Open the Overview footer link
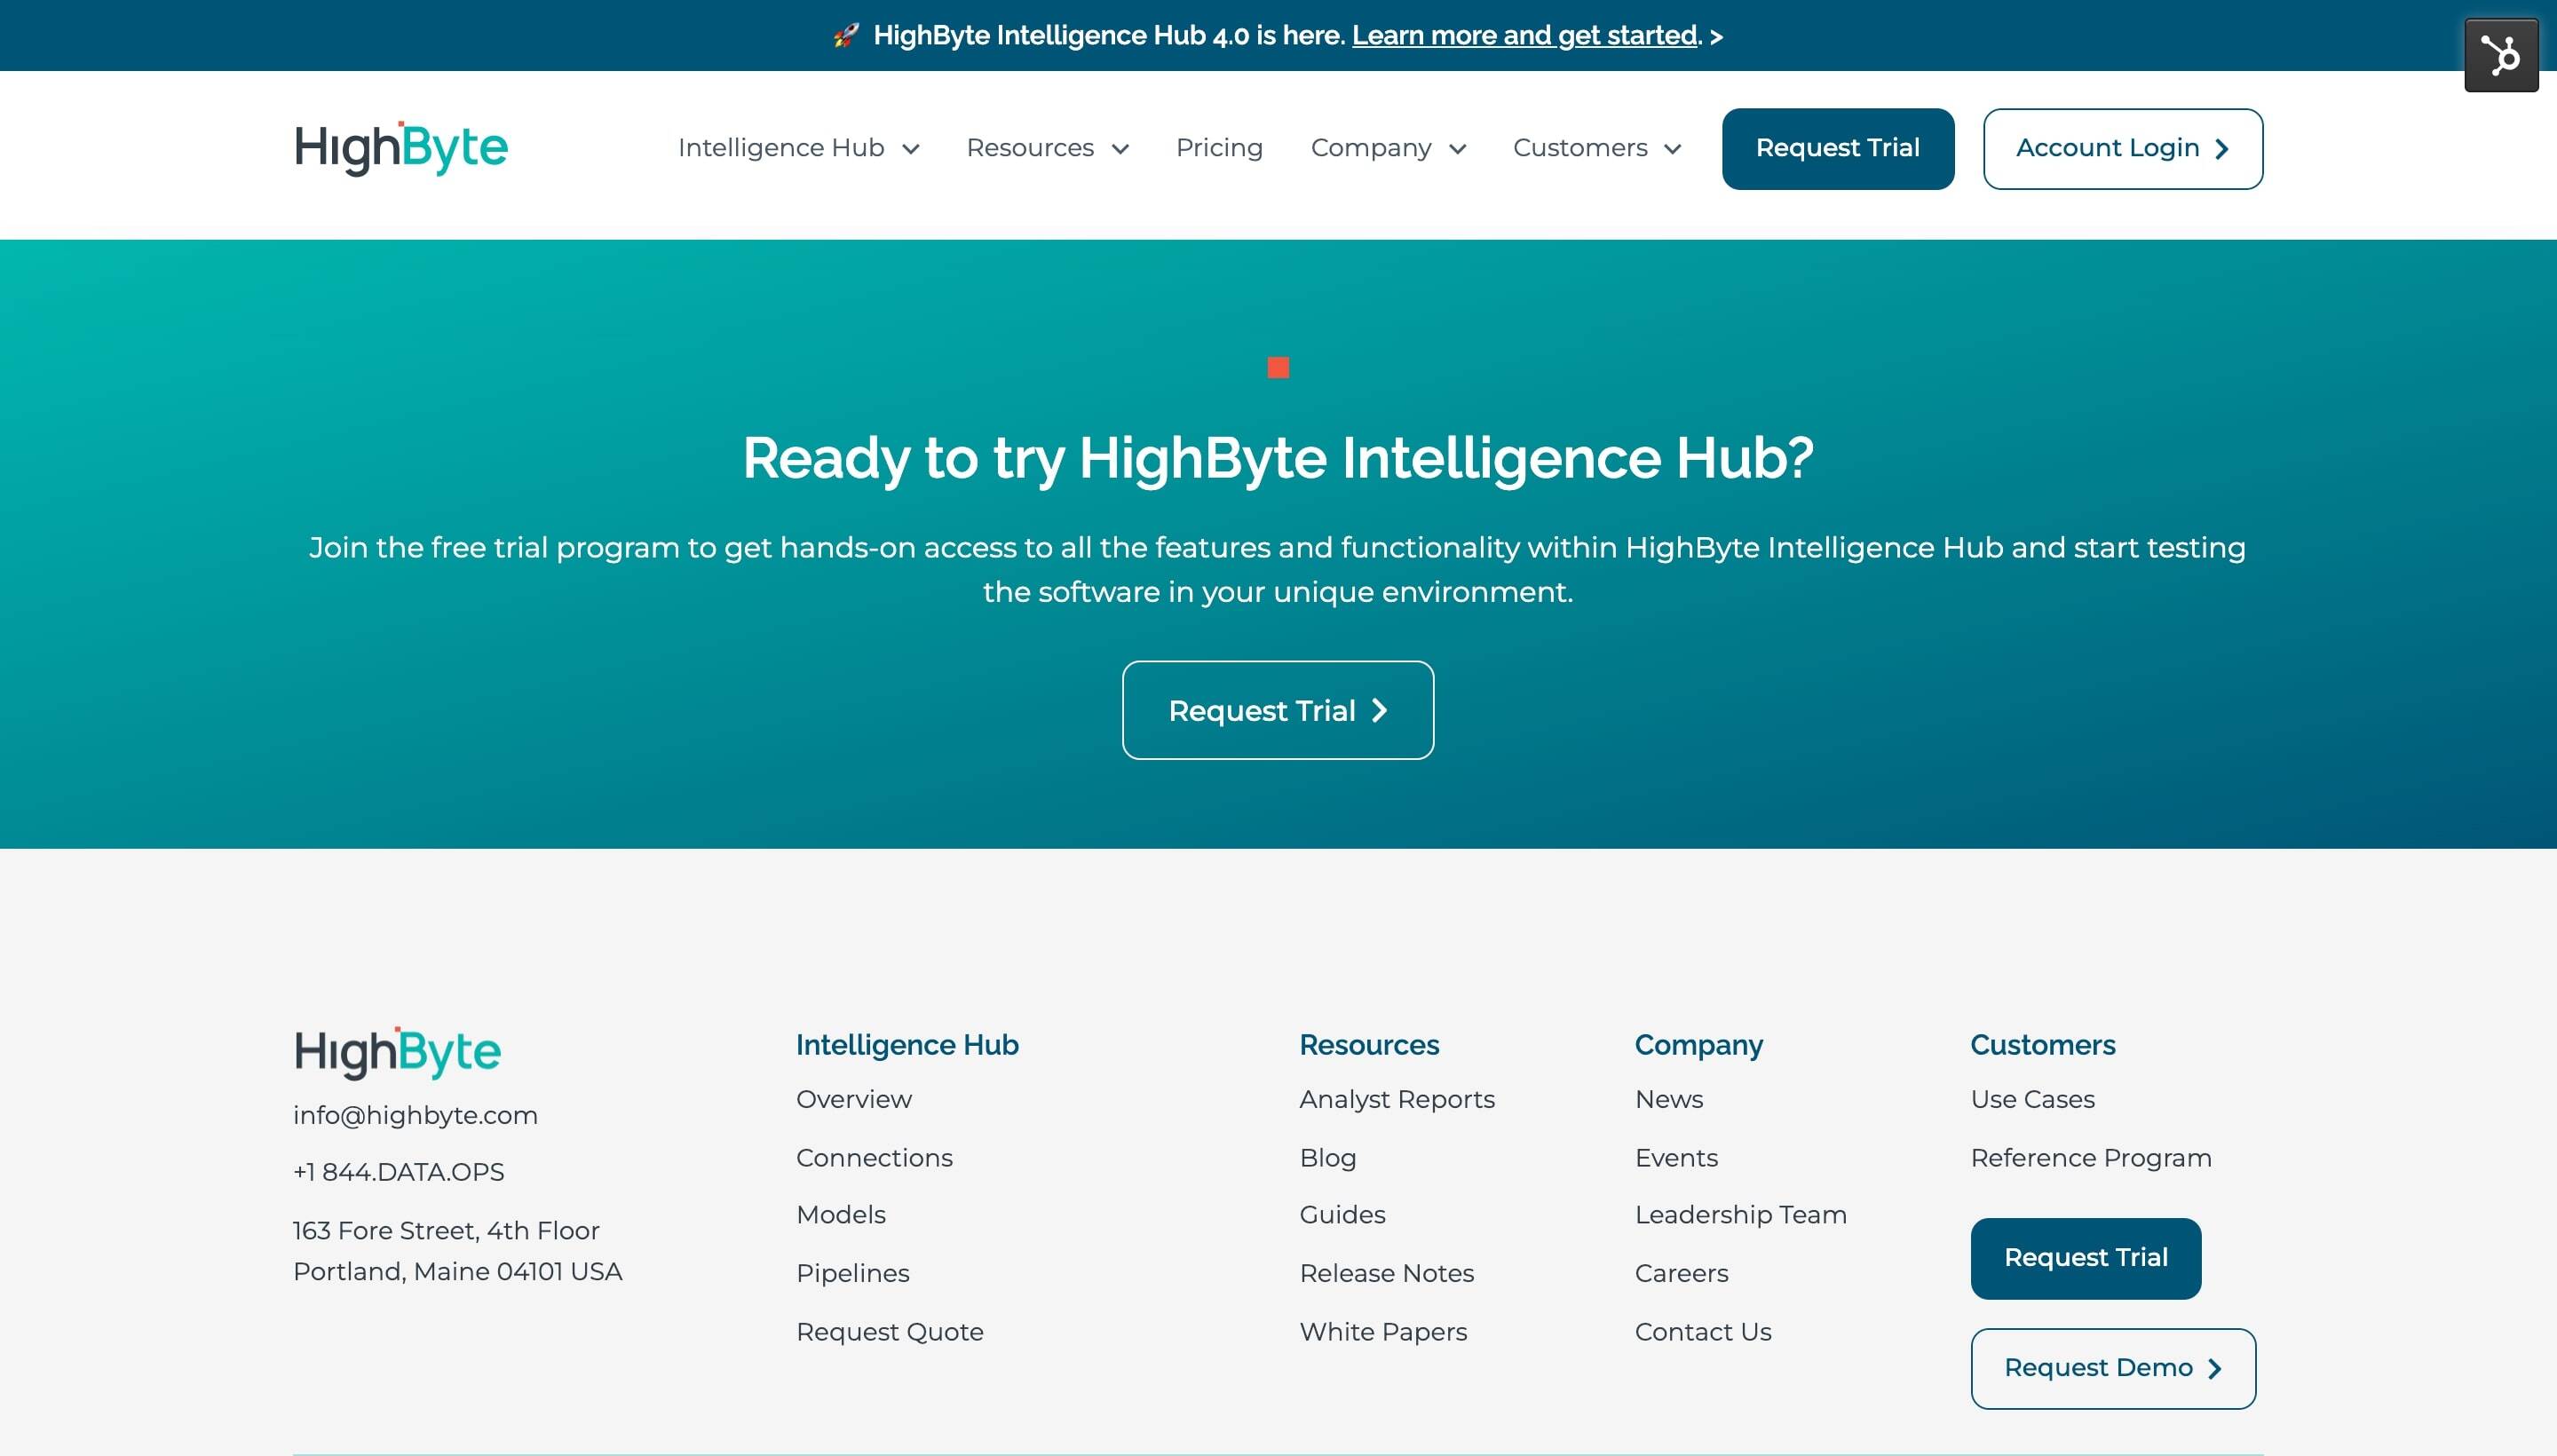The height and width of the screenshot is (1456, 2557). [x=853, y=1099]
